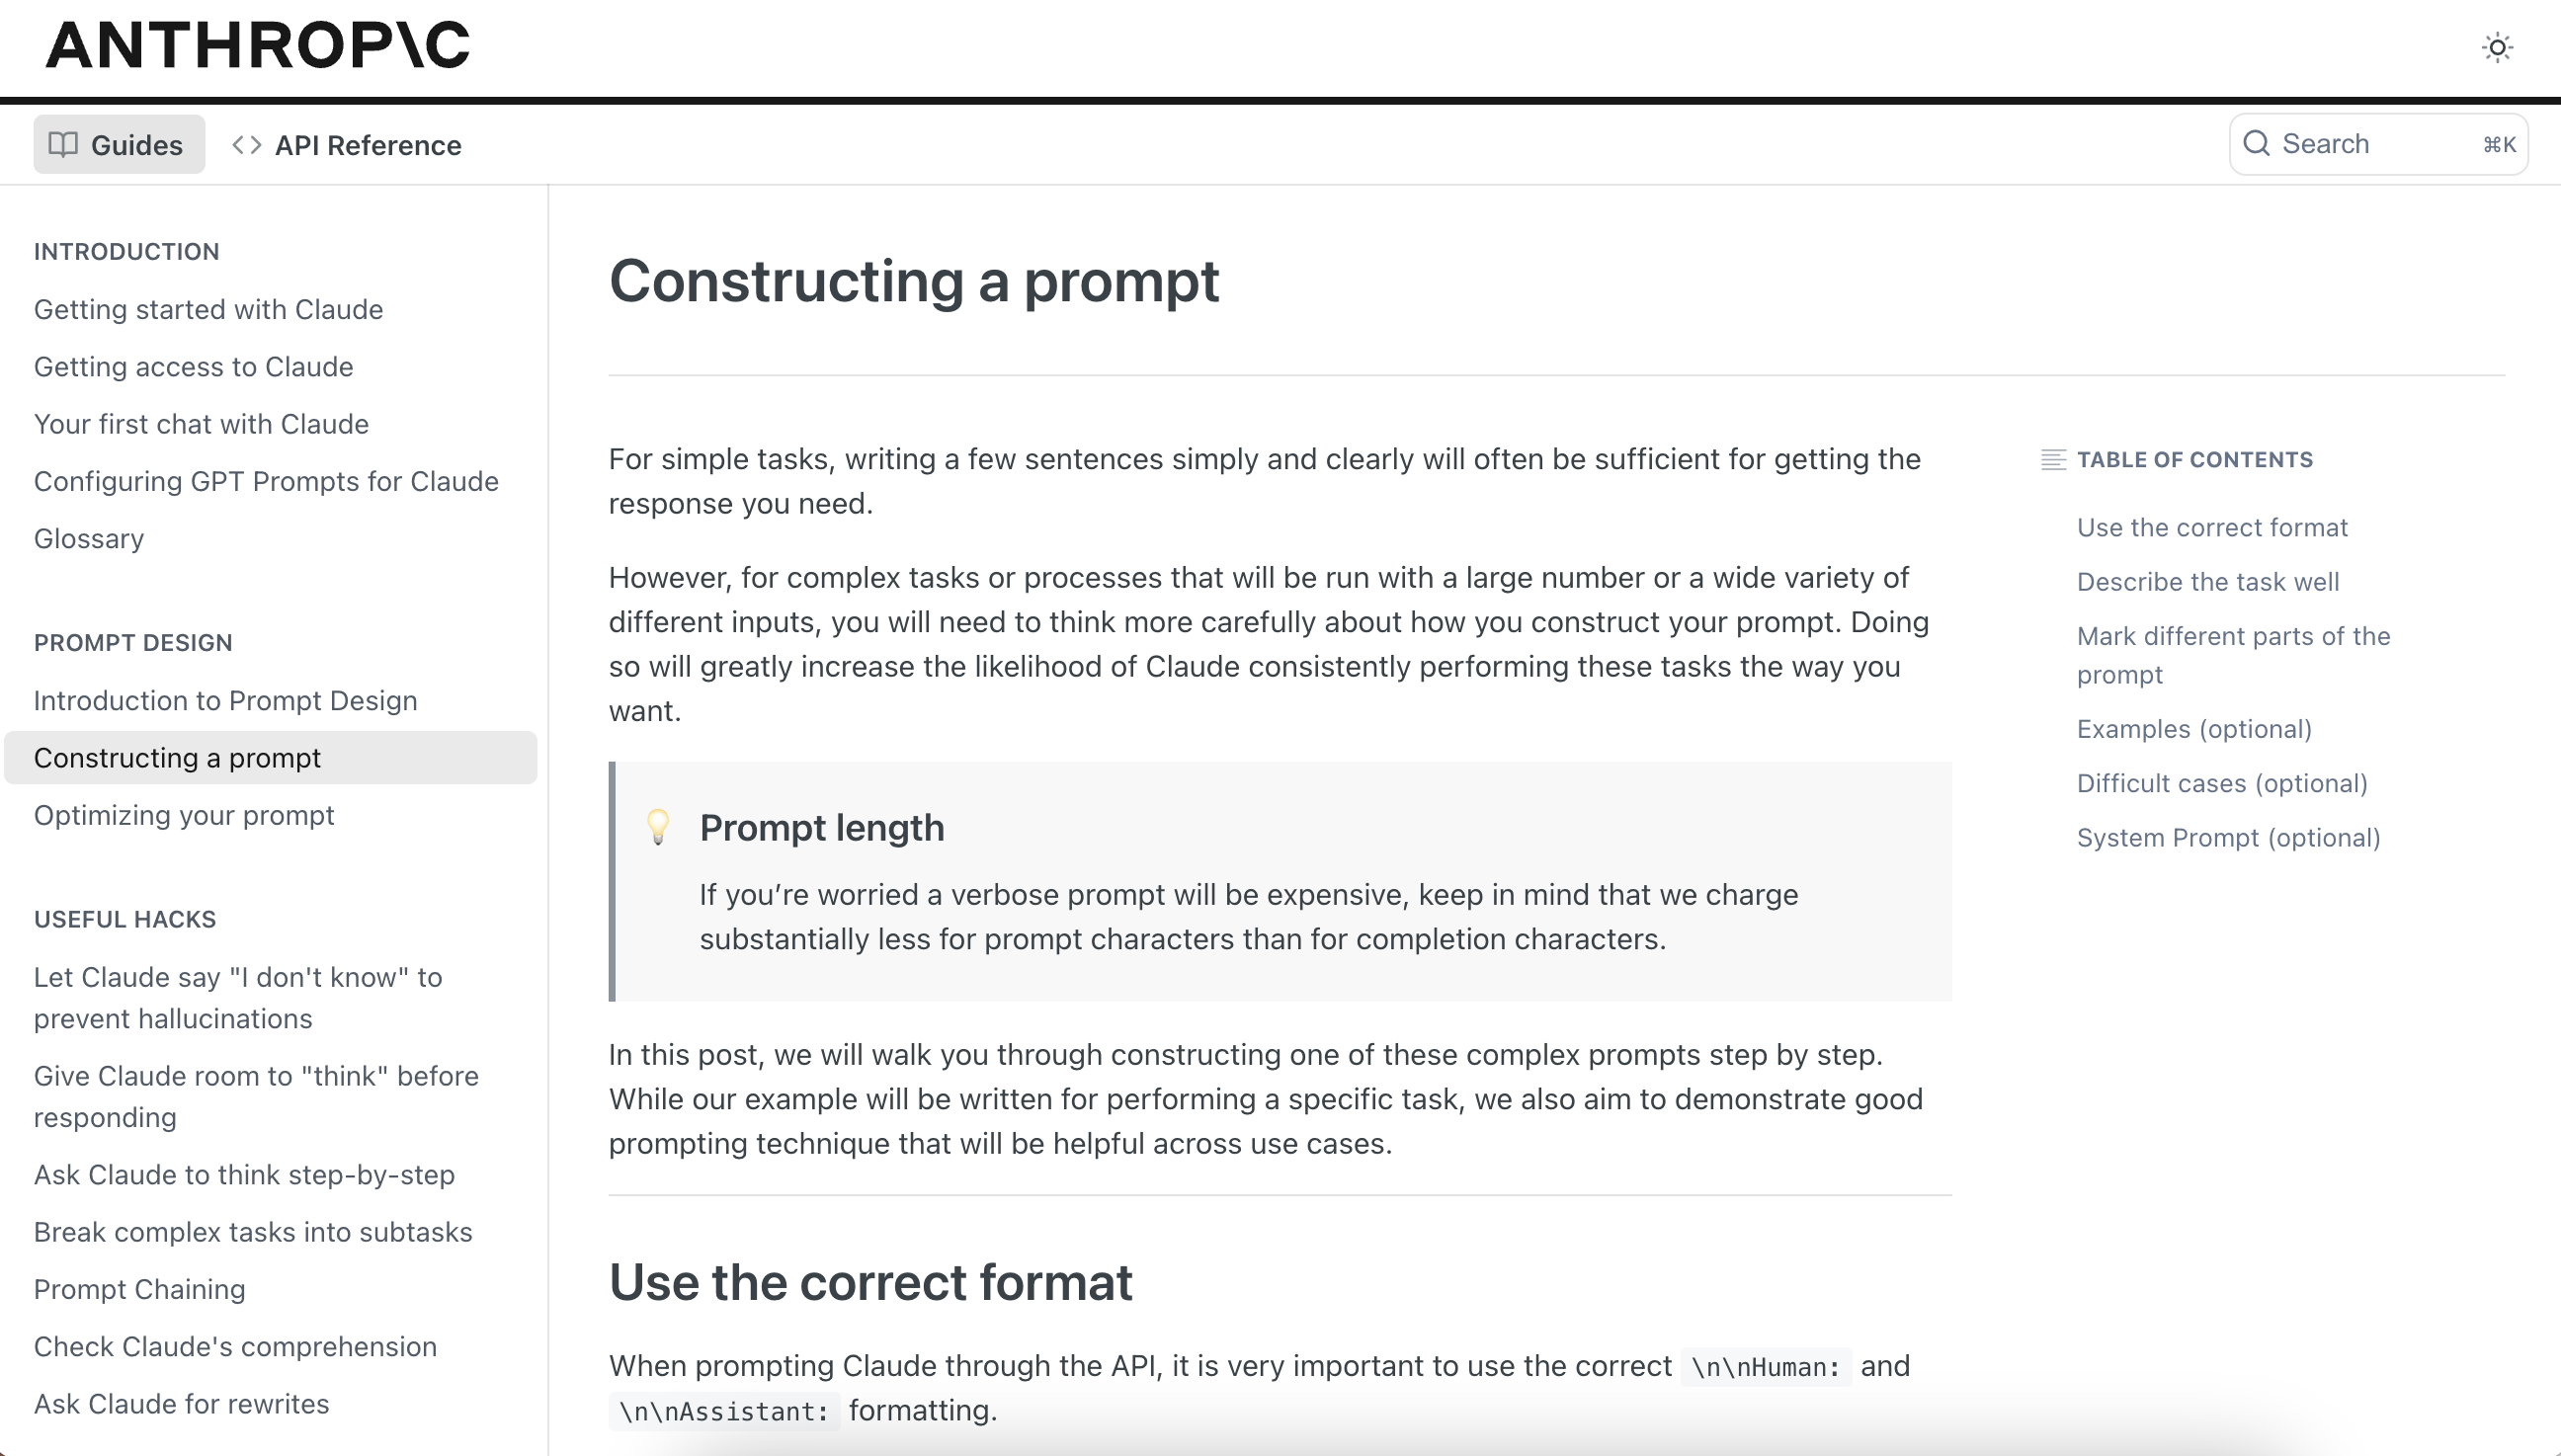
Task: Expand Examples optional section
Action: click(x=2195, y=726)
